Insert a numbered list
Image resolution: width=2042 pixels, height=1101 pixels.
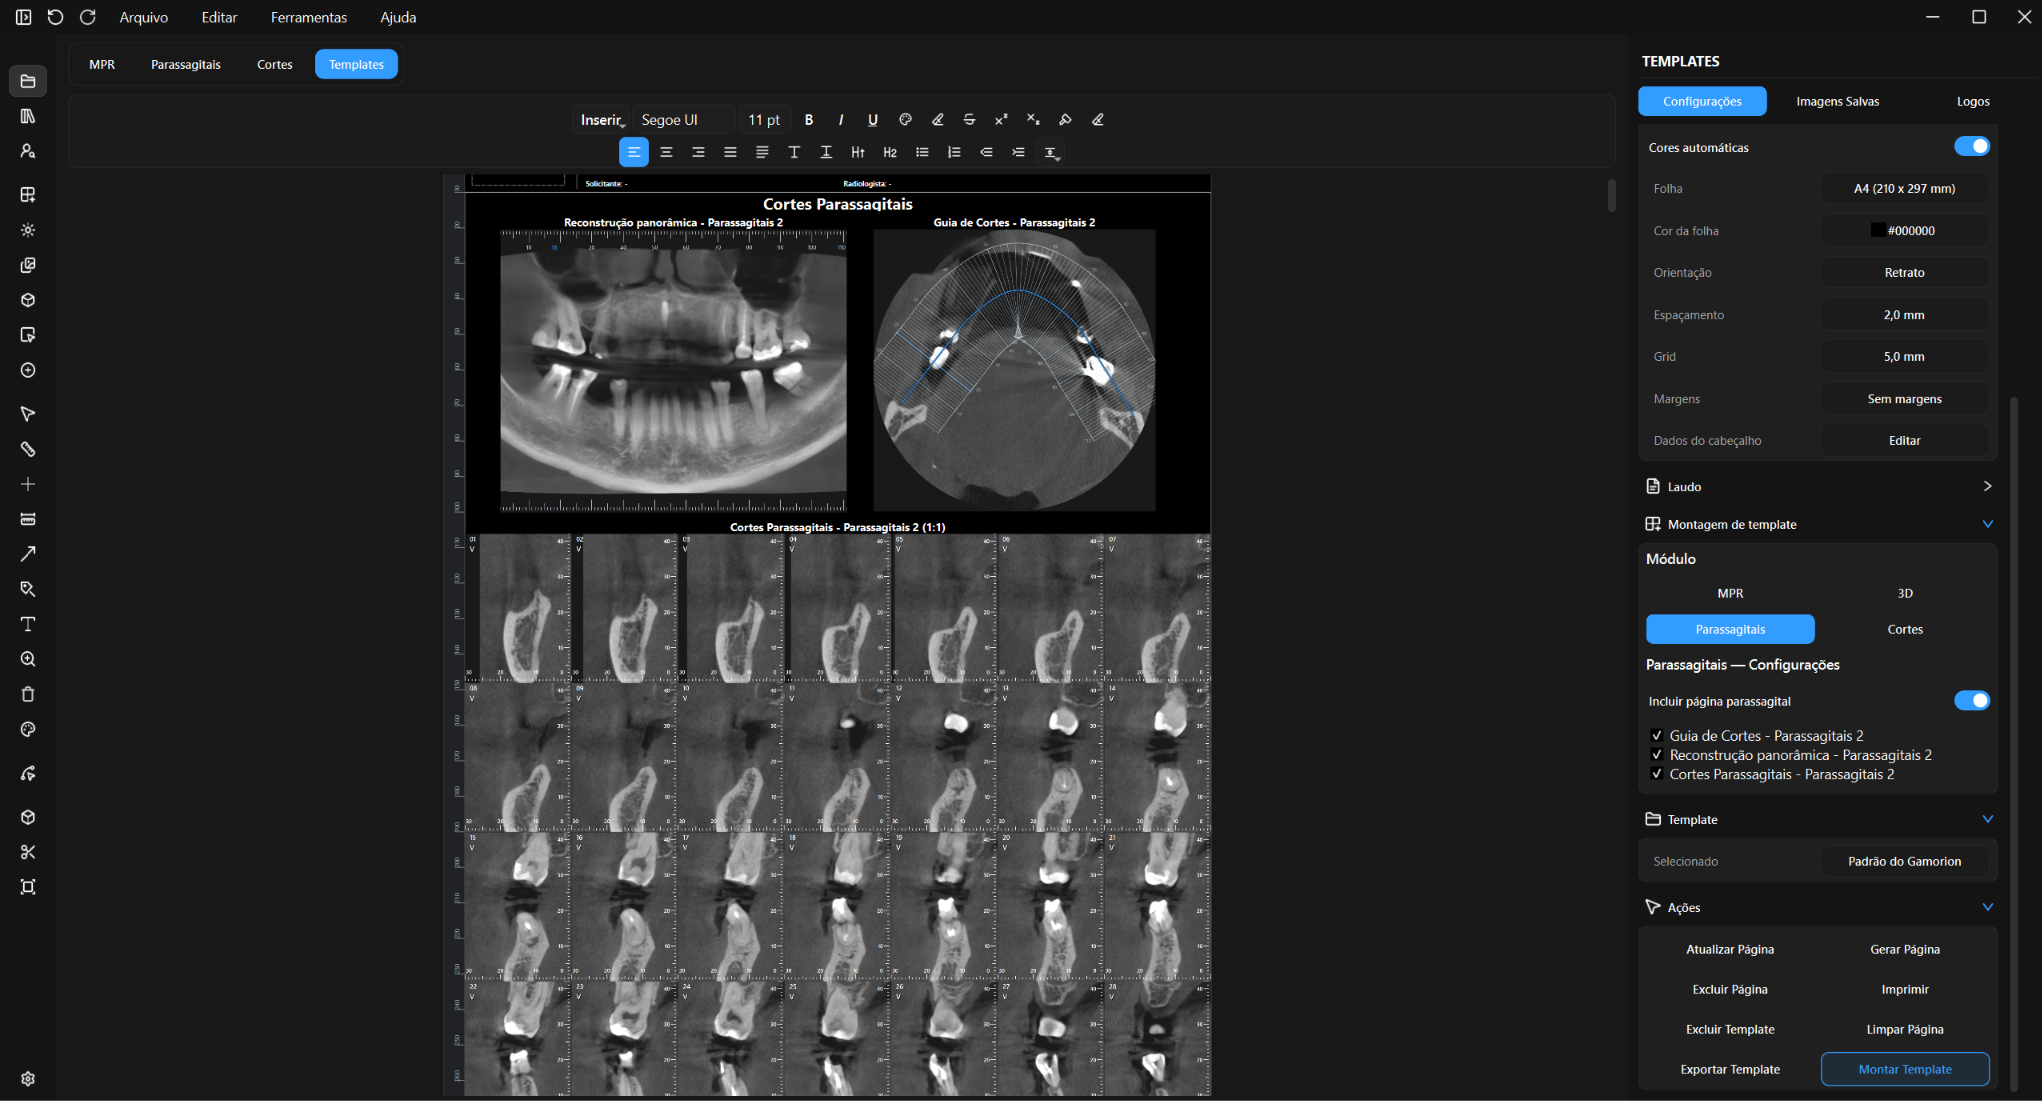tap(954, 152)
